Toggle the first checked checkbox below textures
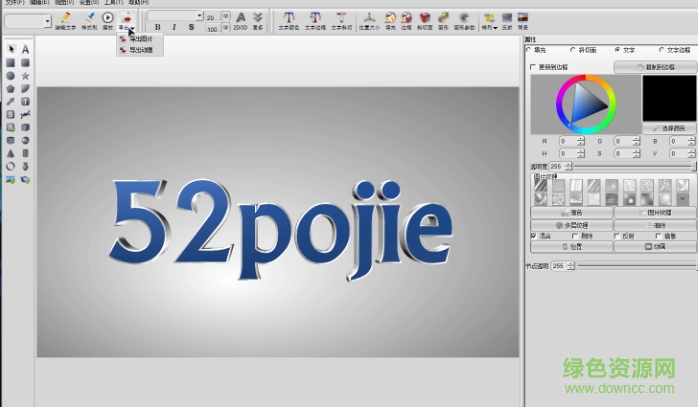 coord(534,236)
